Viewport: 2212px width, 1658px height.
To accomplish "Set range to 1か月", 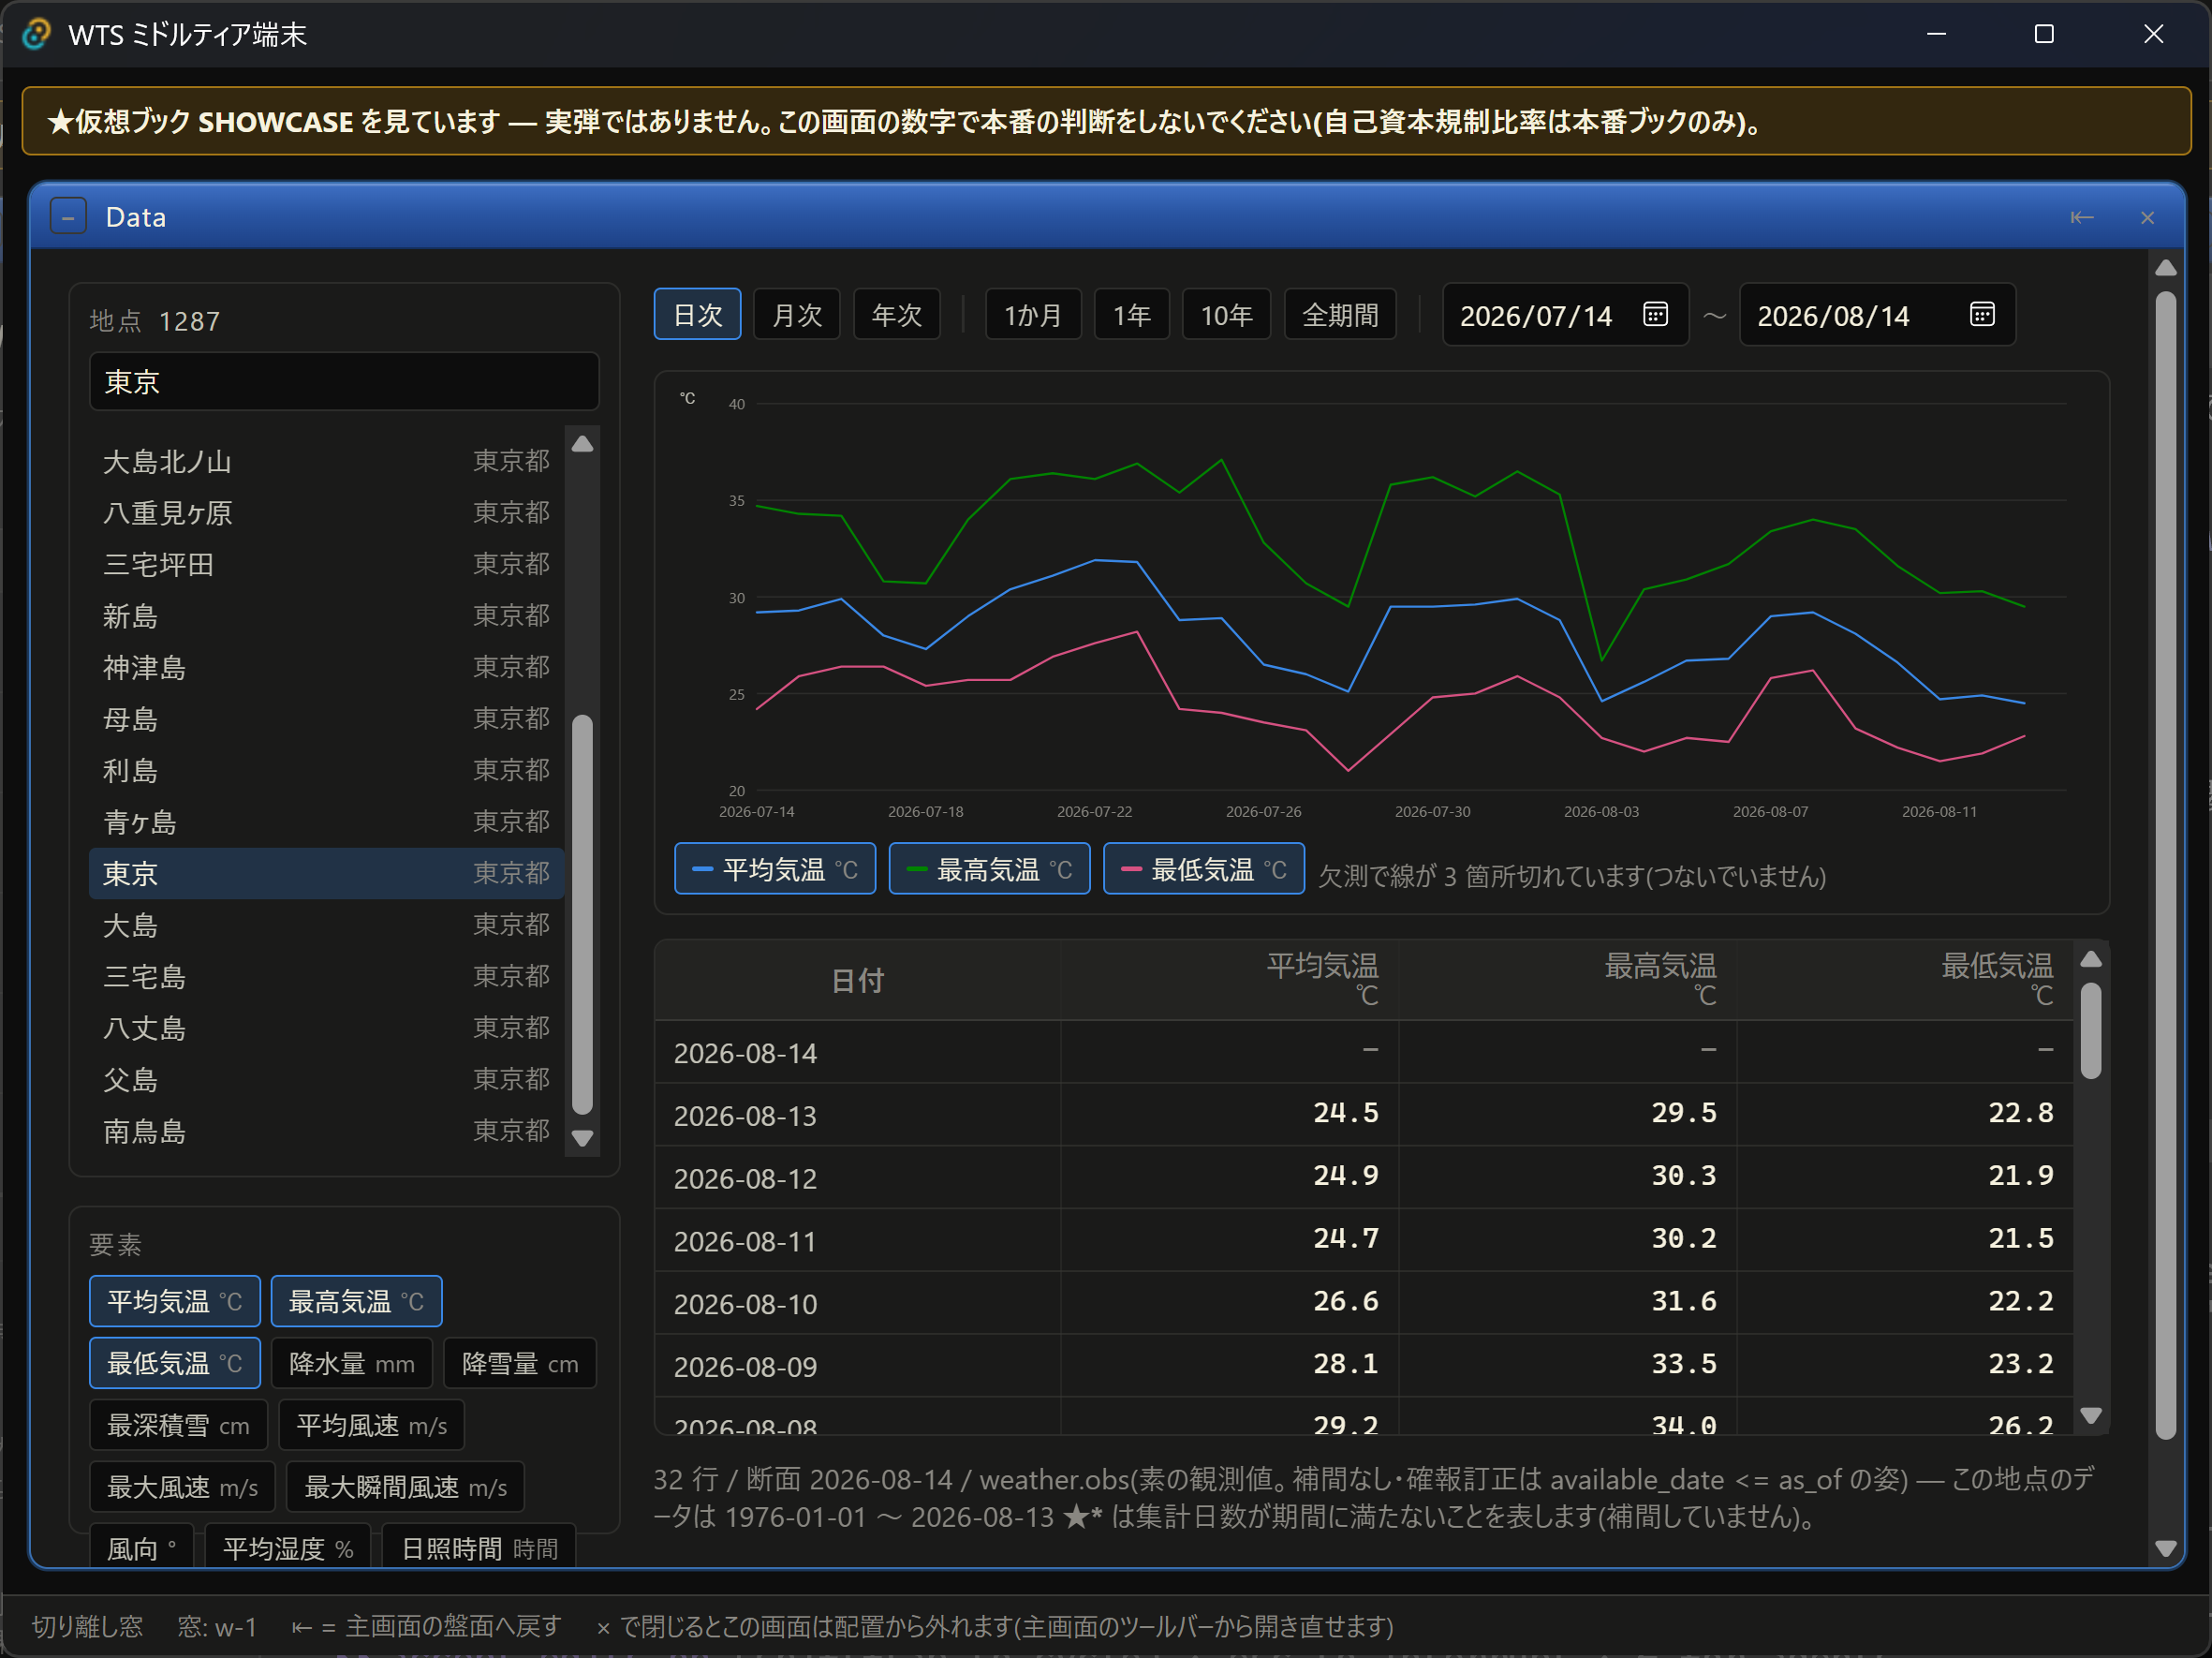I will [x=1033, y=315].
